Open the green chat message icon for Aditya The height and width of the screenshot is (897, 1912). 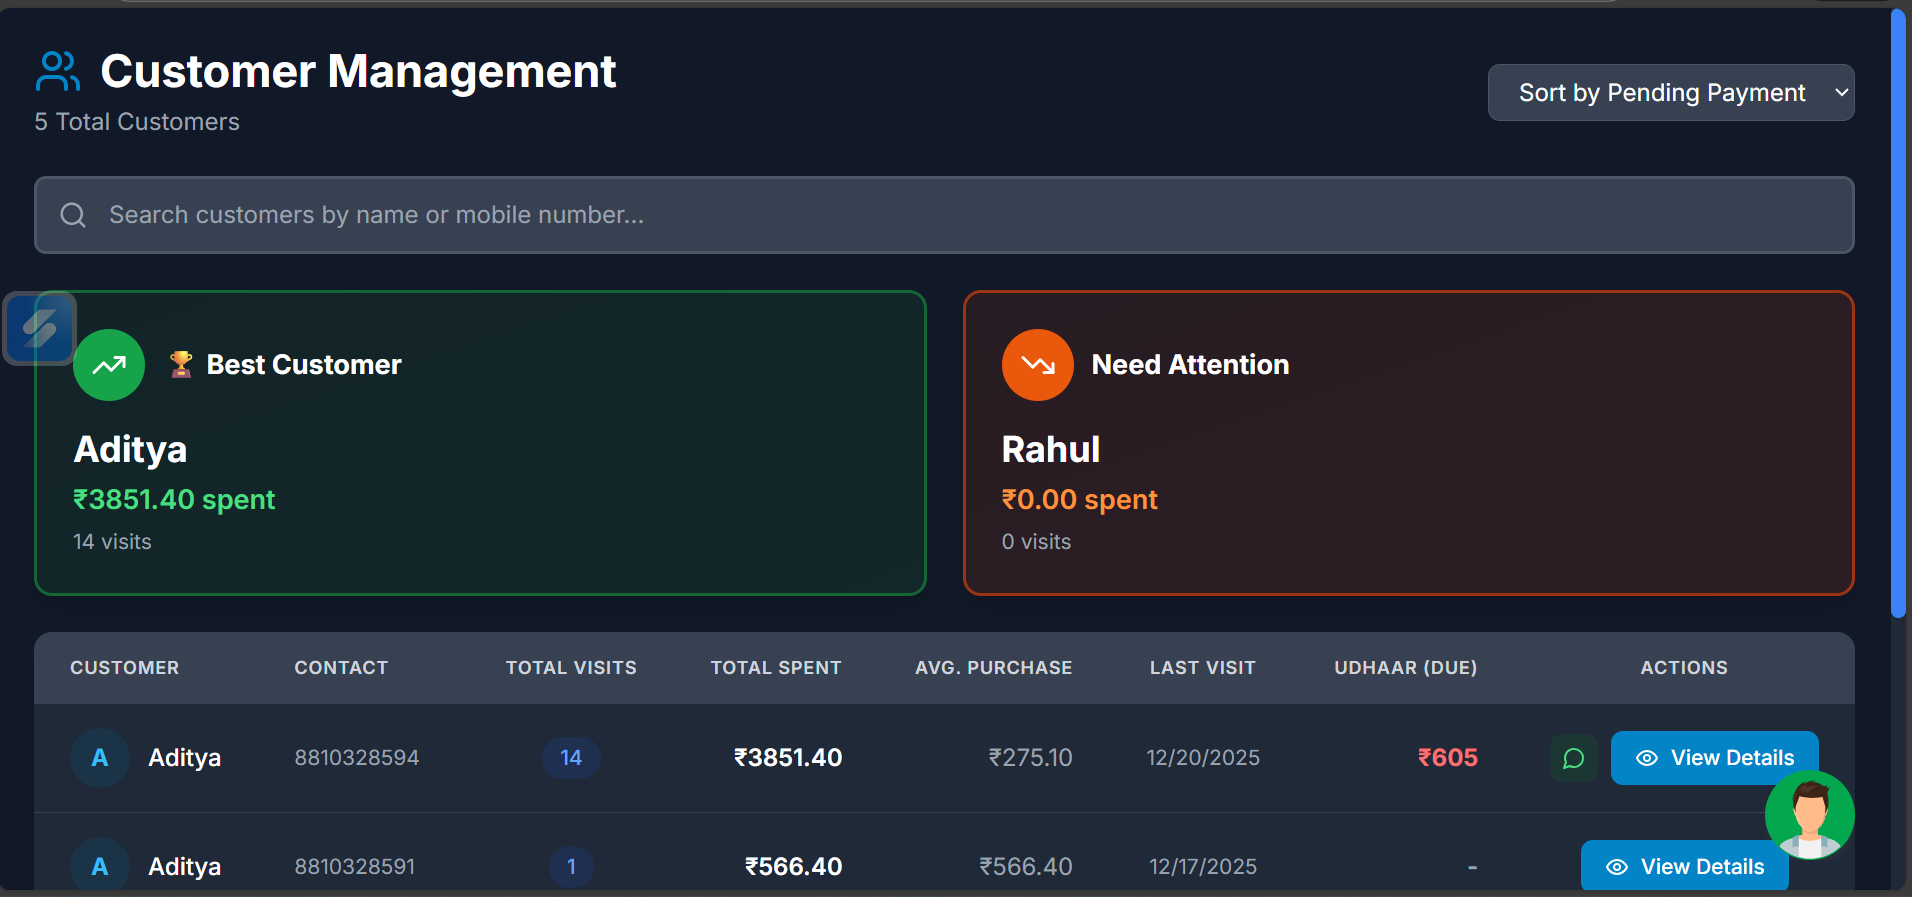[1573, 758]
